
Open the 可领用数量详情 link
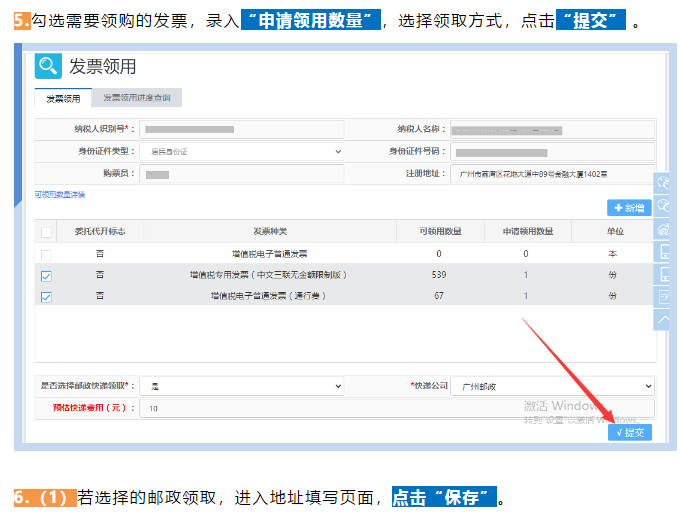click(x=60, y=193)
